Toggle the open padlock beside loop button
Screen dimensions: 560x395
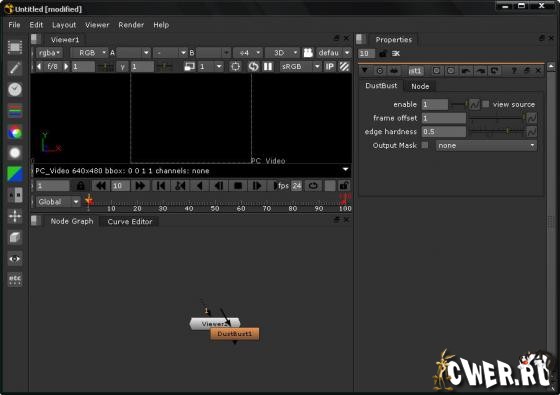[344, 186]
